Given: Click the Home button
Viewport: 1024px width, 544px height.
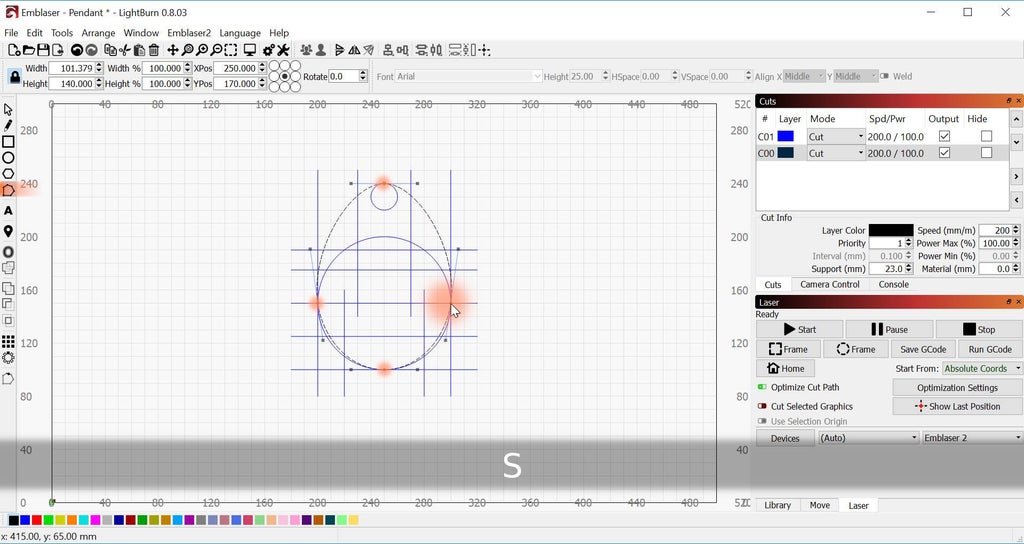Looking at the screenshot, I should (x=786, y=368).
